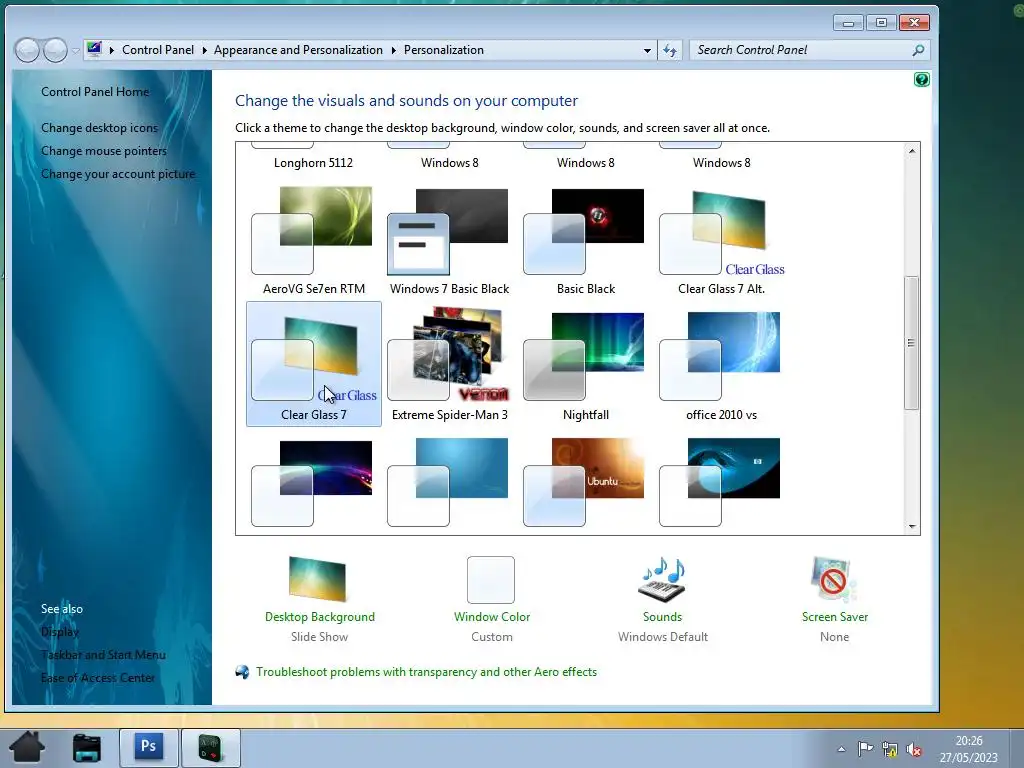Click the Control Panel icon in address bar
The image size is (1024, 768).
click(x=95, y=49)
